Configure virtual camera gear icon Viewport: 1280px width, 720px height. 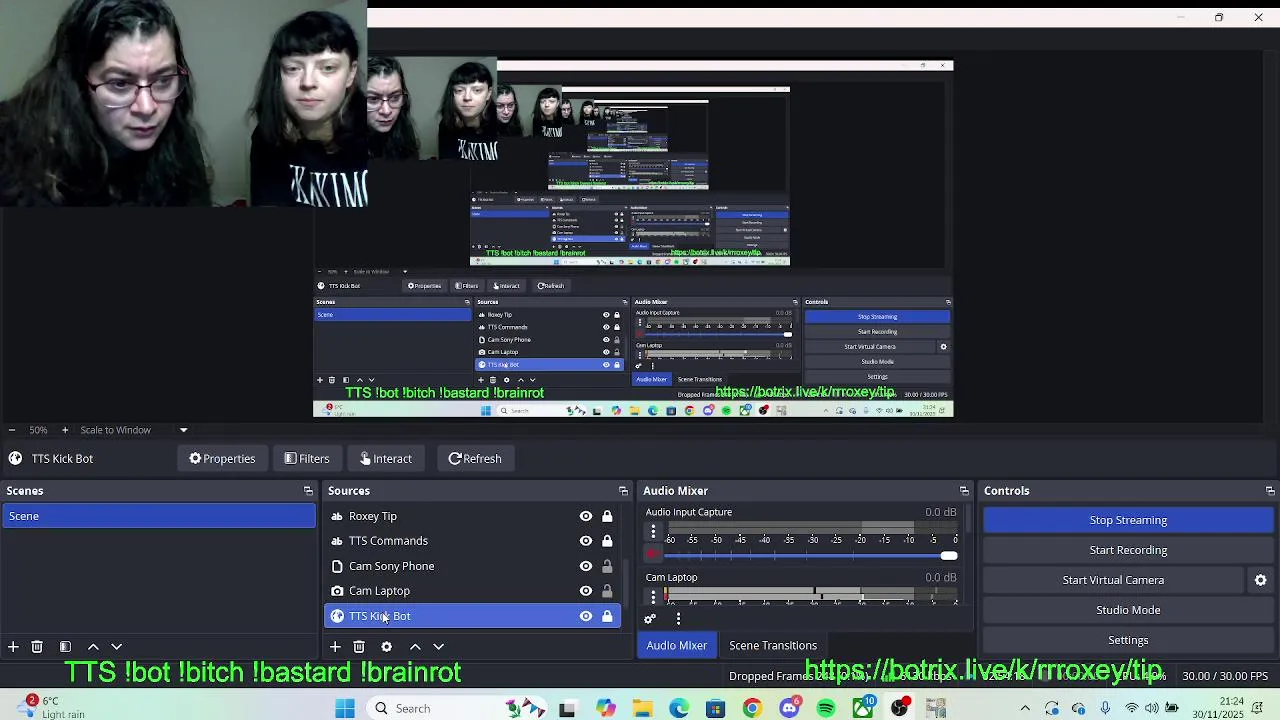click(x=1260, y=580)
